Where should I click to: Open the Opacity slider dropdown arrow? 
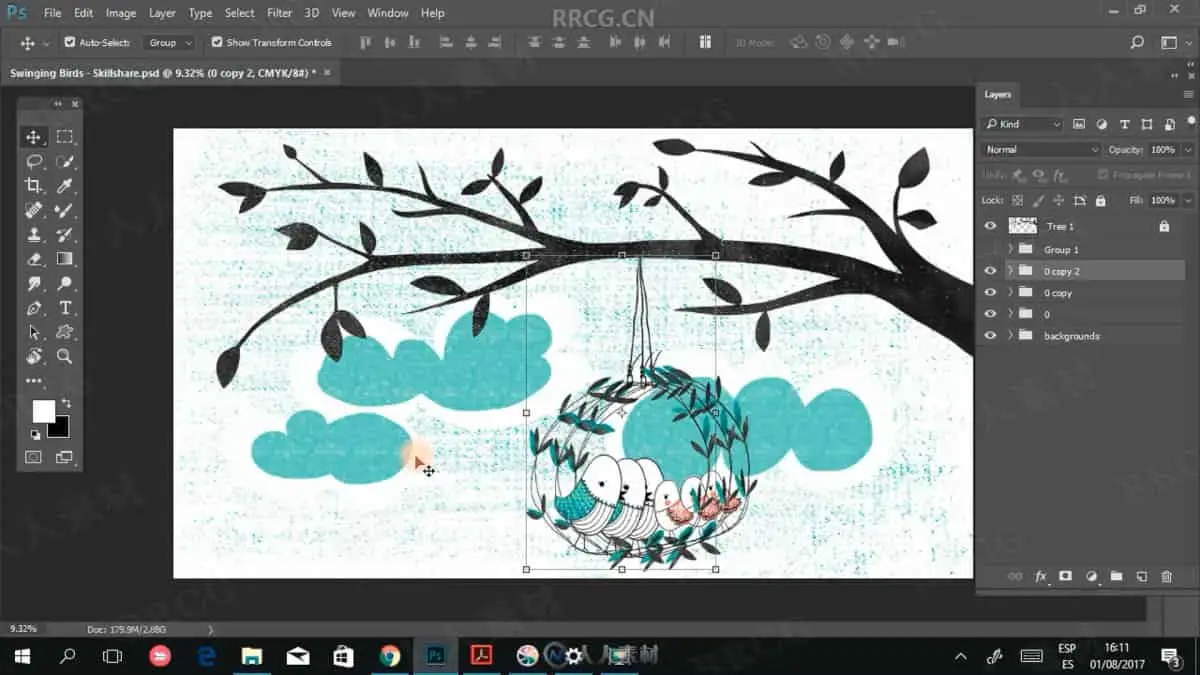click(1187, 149)
